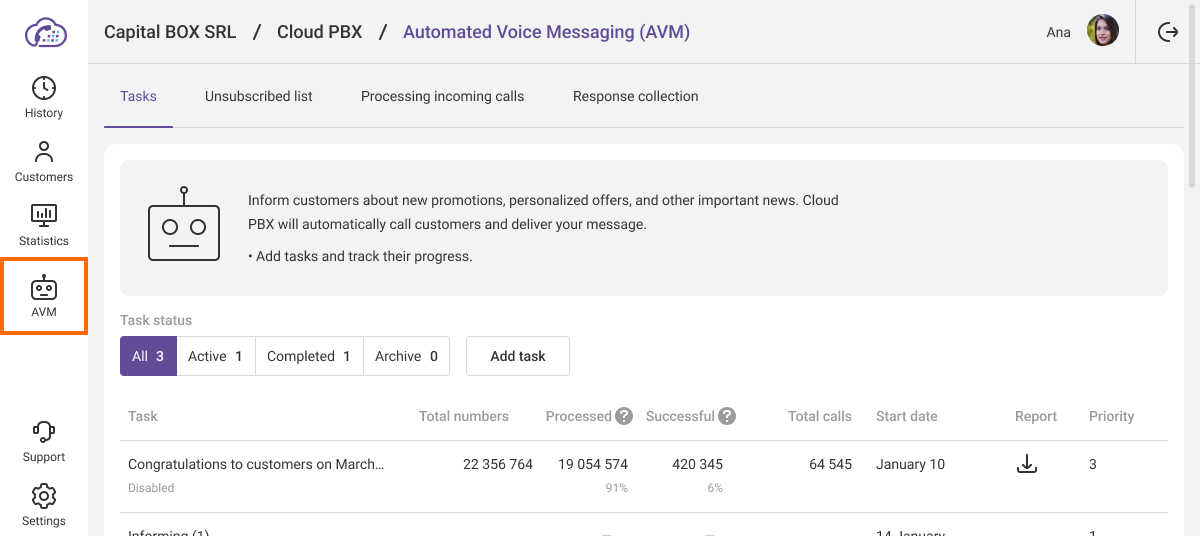Show Archive tasks filter
1200x536 pixels.
[406, 356]
